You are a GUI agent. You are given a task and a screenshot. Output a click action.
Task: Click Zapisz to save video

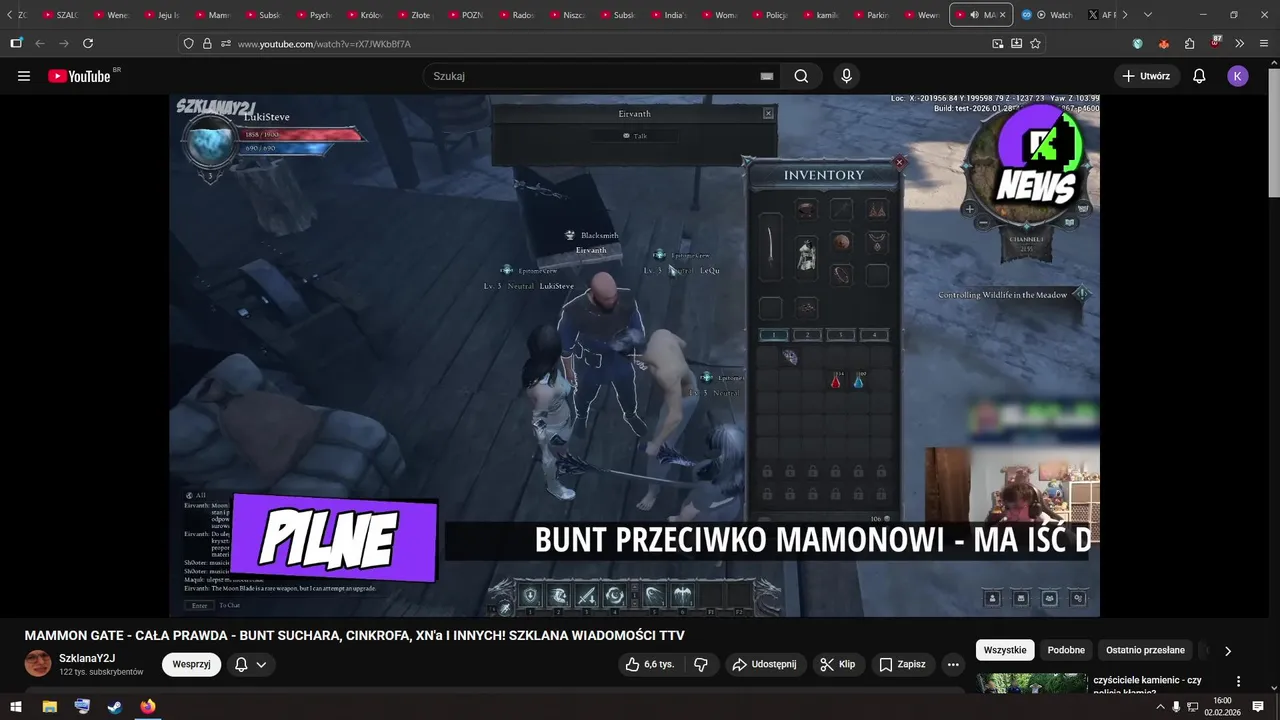902,664
